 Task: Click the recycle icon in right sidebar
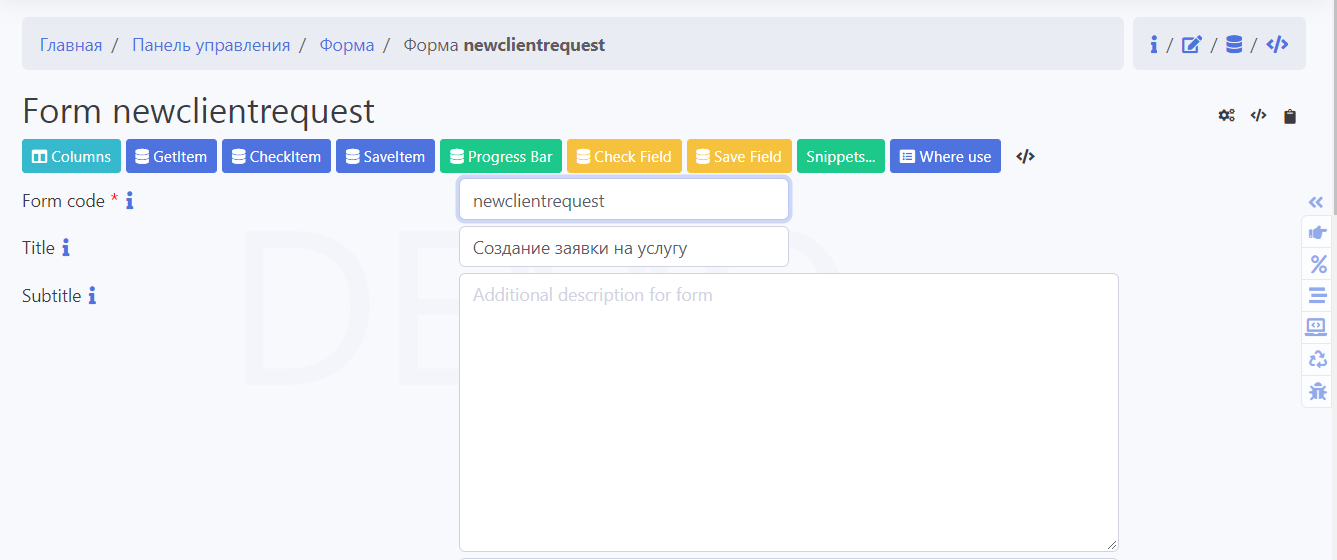[1318, 359]
